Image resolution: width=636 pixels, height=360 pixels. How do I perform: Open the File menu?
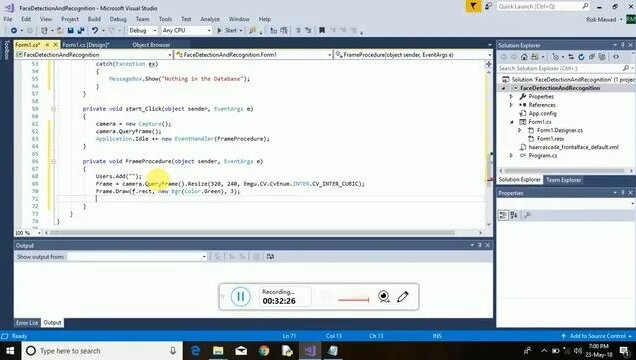pos(8,19)
